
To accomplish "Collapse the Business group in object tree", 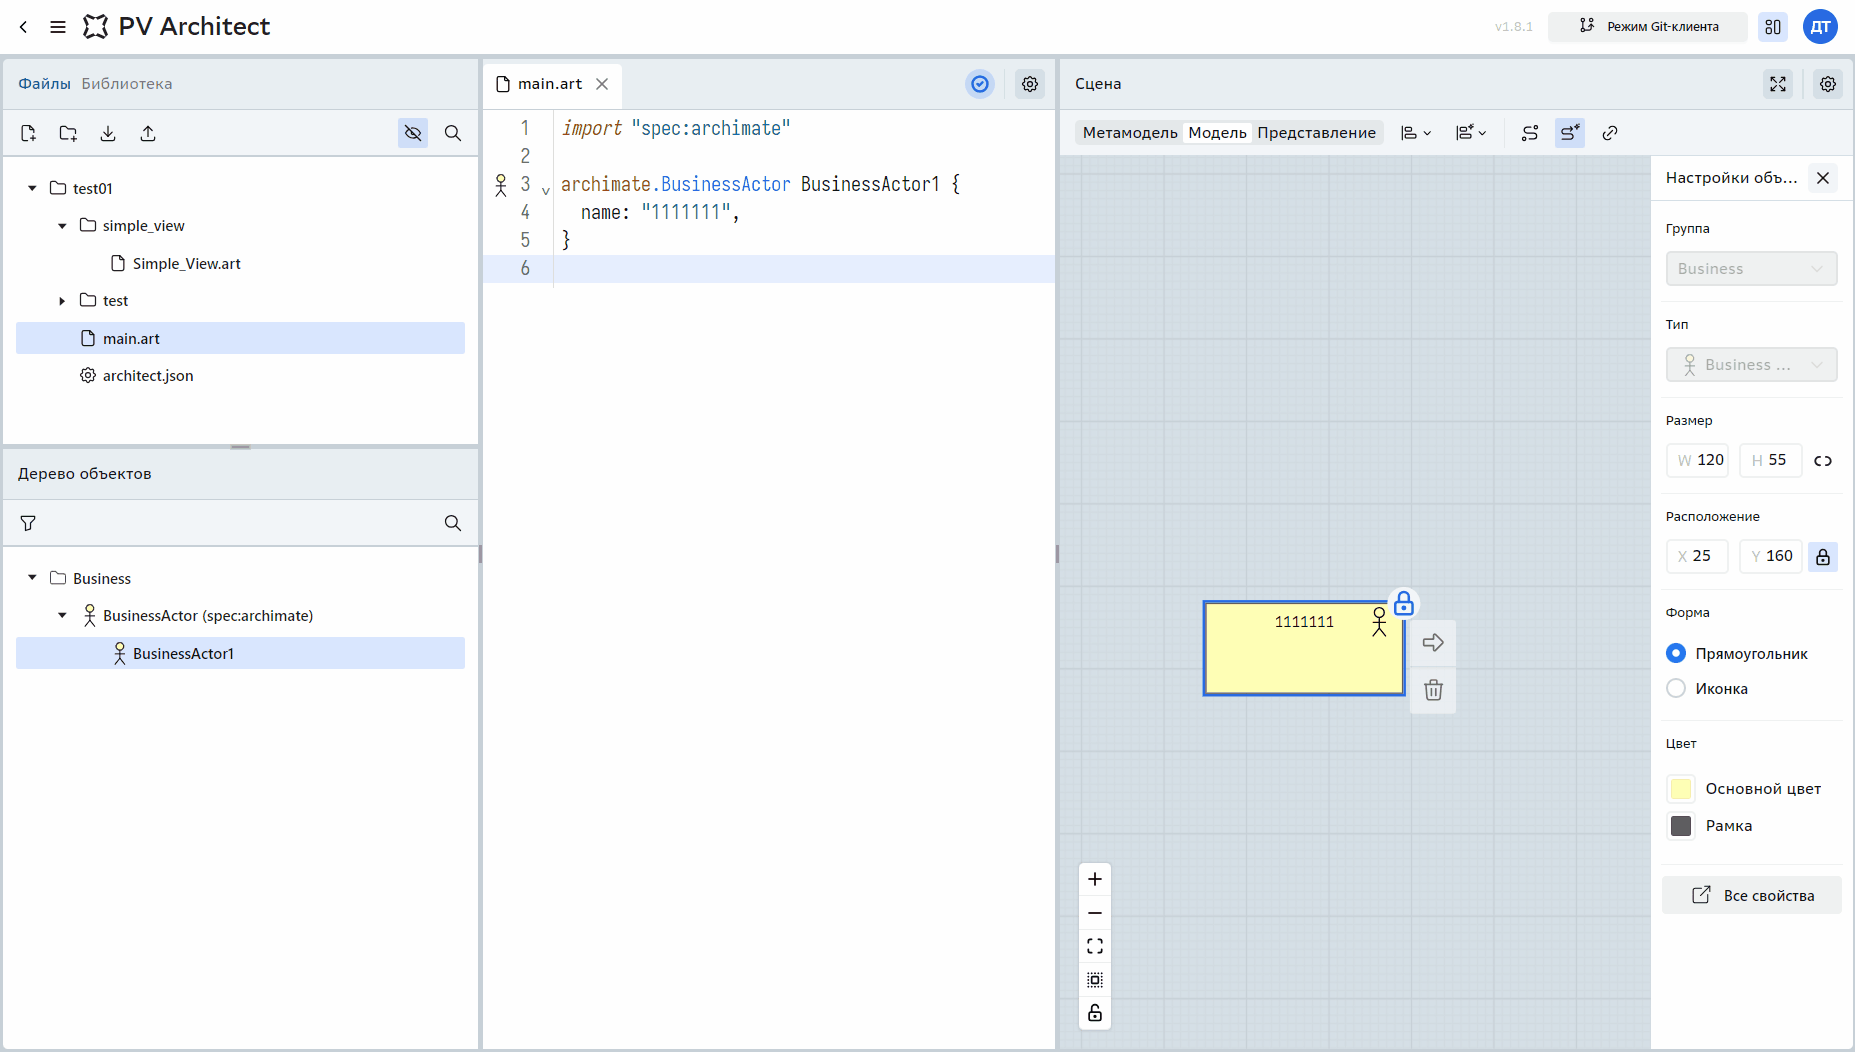I will pyautogui.click(x=32, y=578).
